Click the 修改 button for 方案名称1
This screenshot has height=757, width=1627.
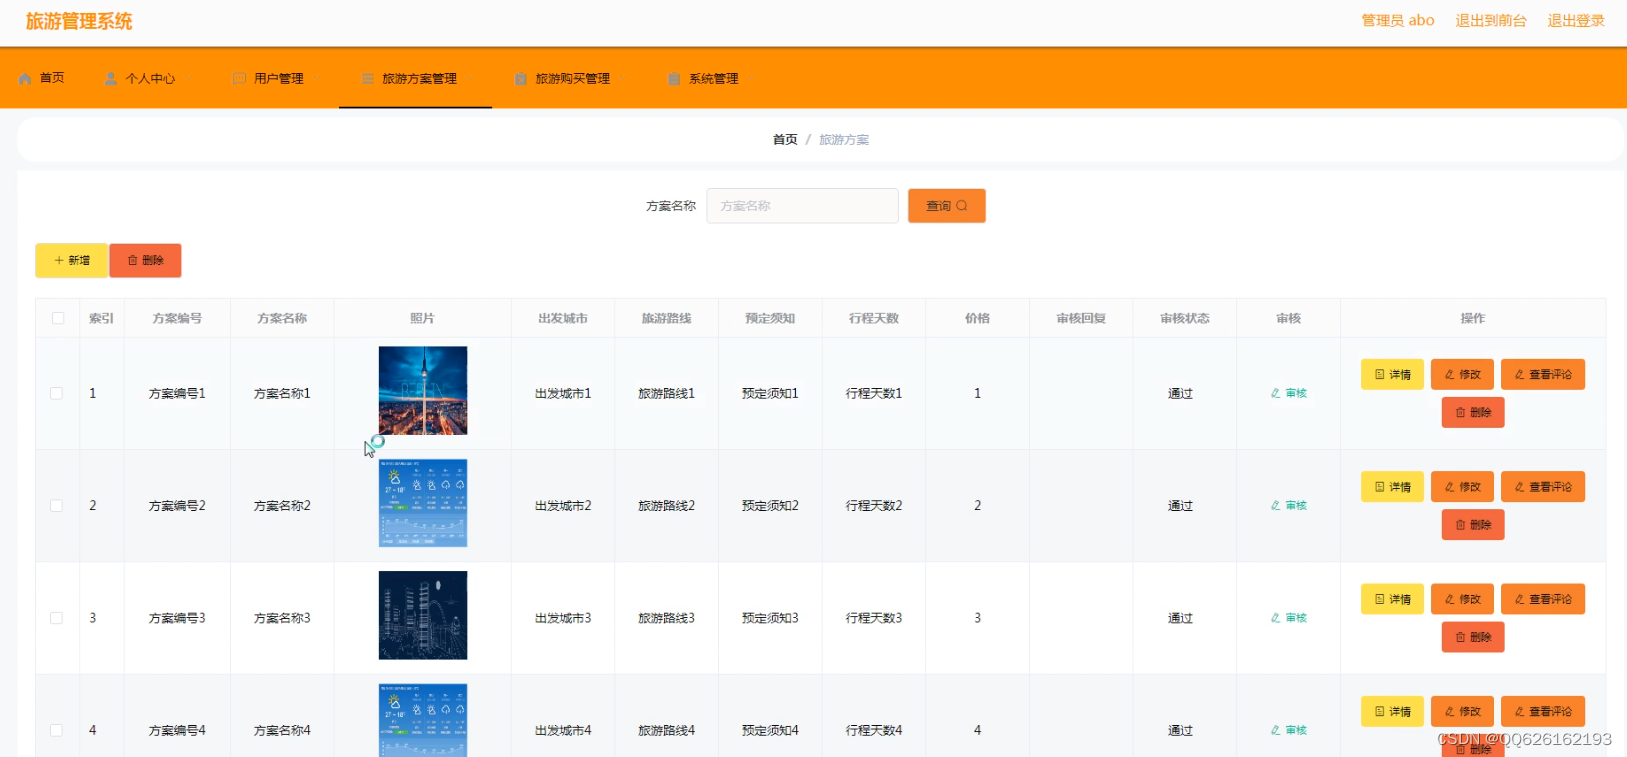pyautogui.click(x=1462, y=374)
